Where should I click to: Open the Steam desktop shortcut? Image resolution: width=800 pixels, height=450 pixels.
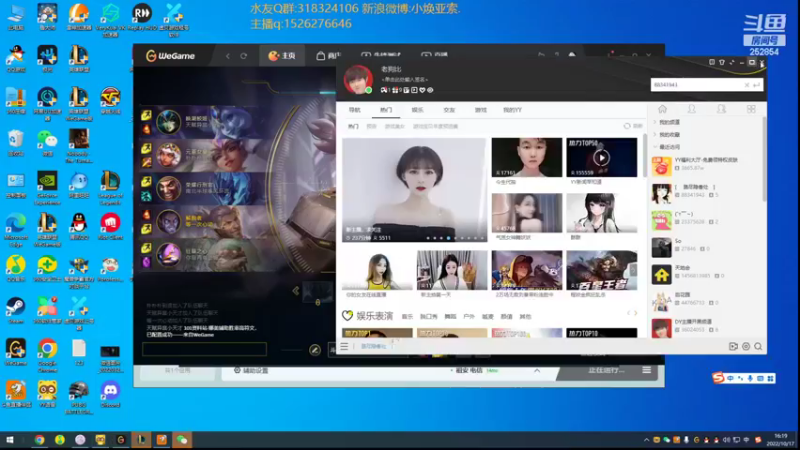(16, 311)
